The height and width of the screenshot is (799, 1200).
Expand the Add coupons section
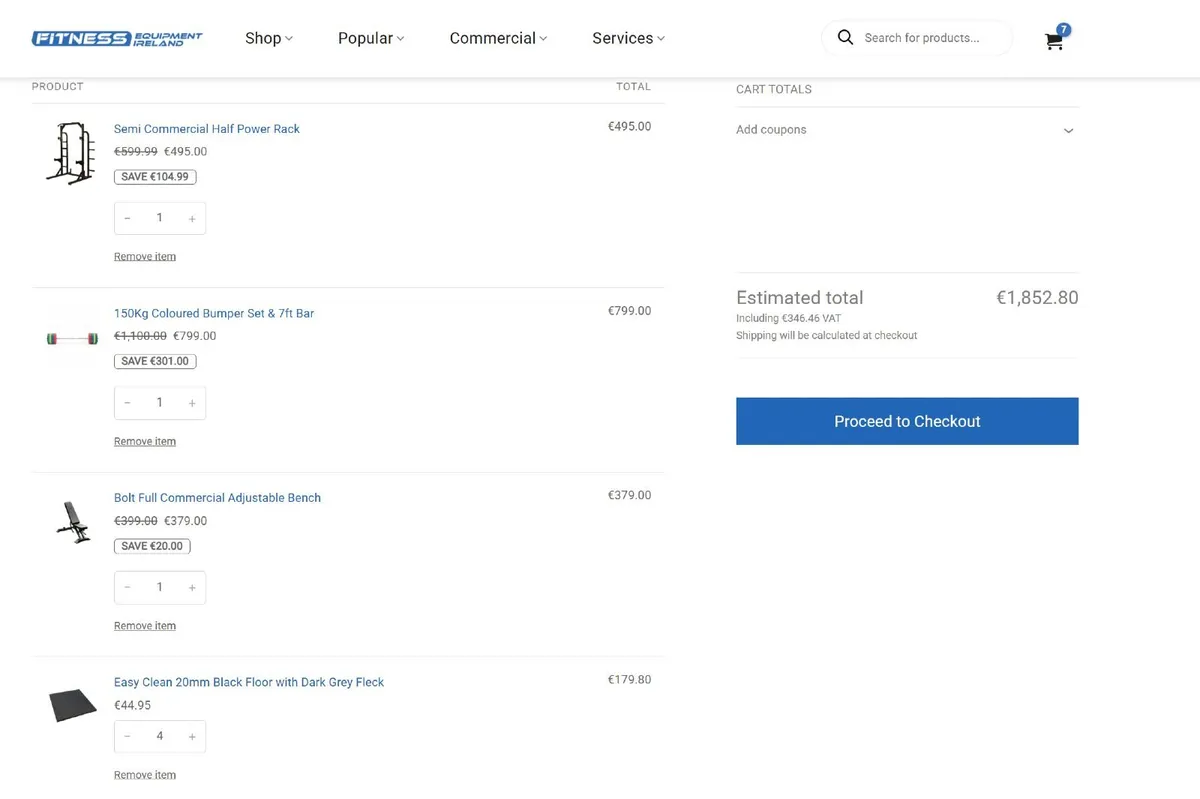coord(1068,130)
